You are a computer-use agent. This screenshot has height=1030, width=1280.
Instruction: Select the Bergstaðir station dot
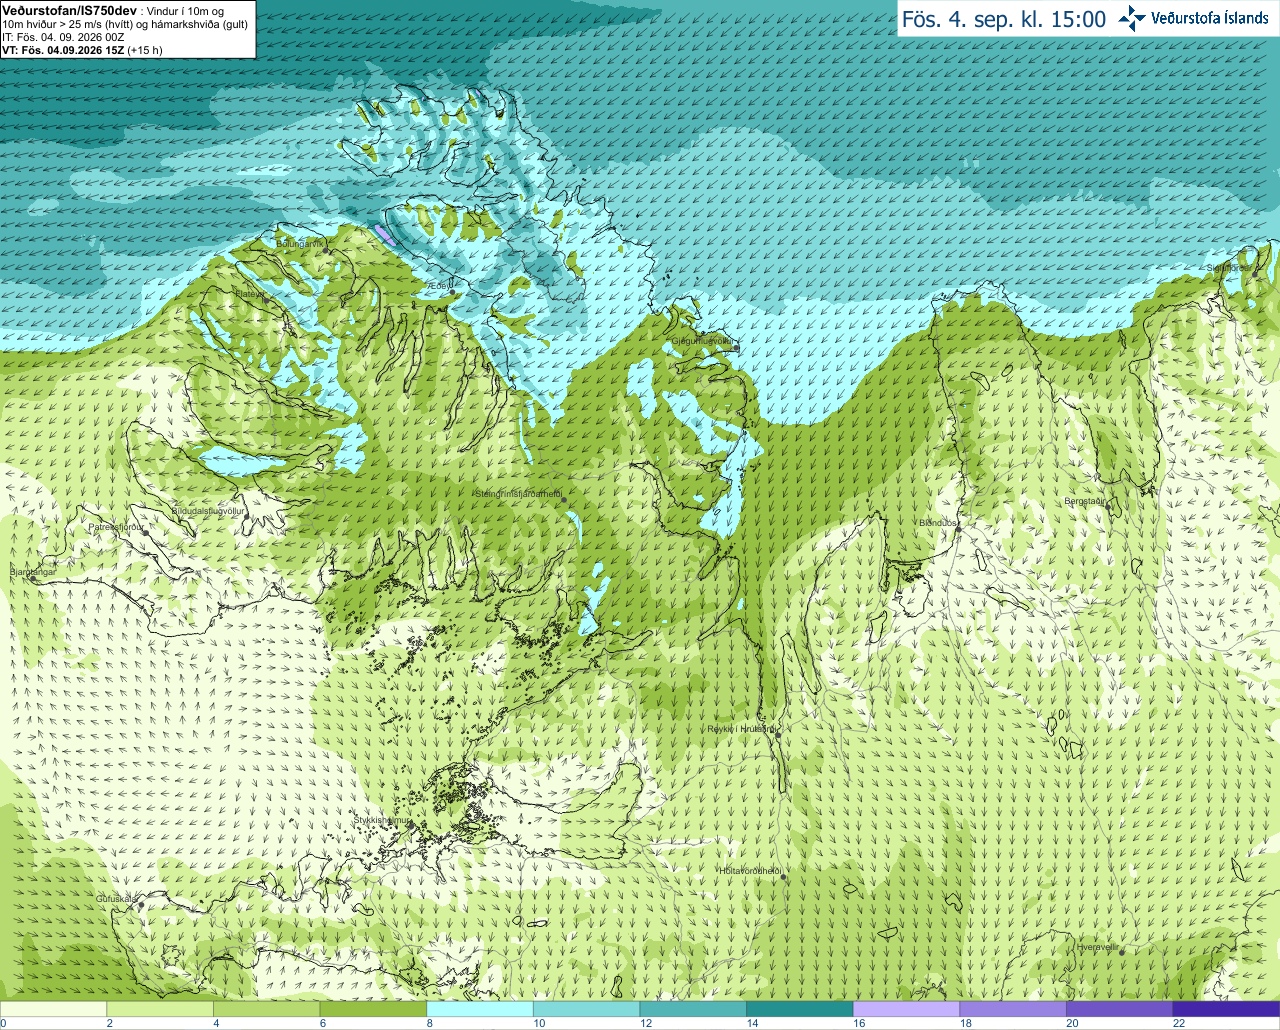click(x=1107, y=506)
